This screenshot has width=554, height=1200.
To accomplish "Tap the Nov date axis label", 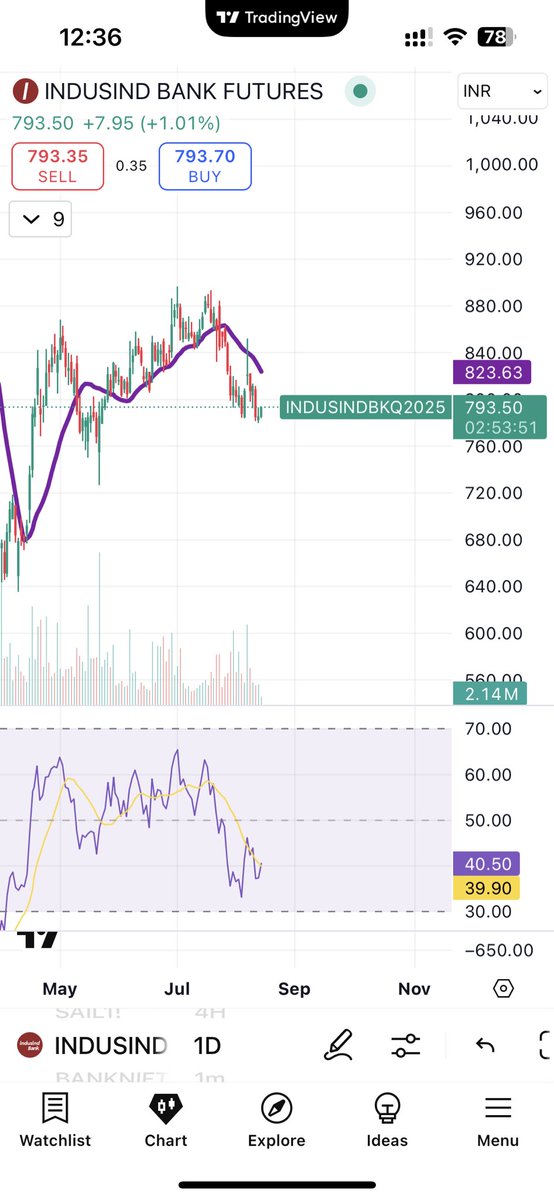I will point(414,989).
